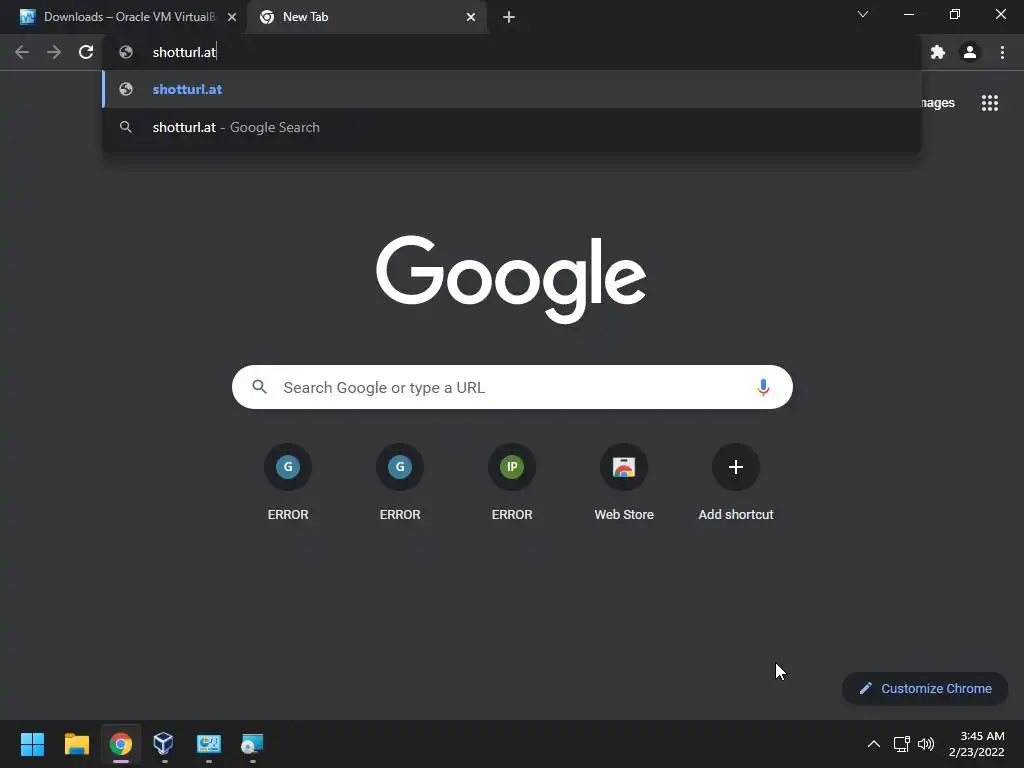
Task: Switch to the New Tab tab
Action: pyautogui.click(x=367, y=17)
